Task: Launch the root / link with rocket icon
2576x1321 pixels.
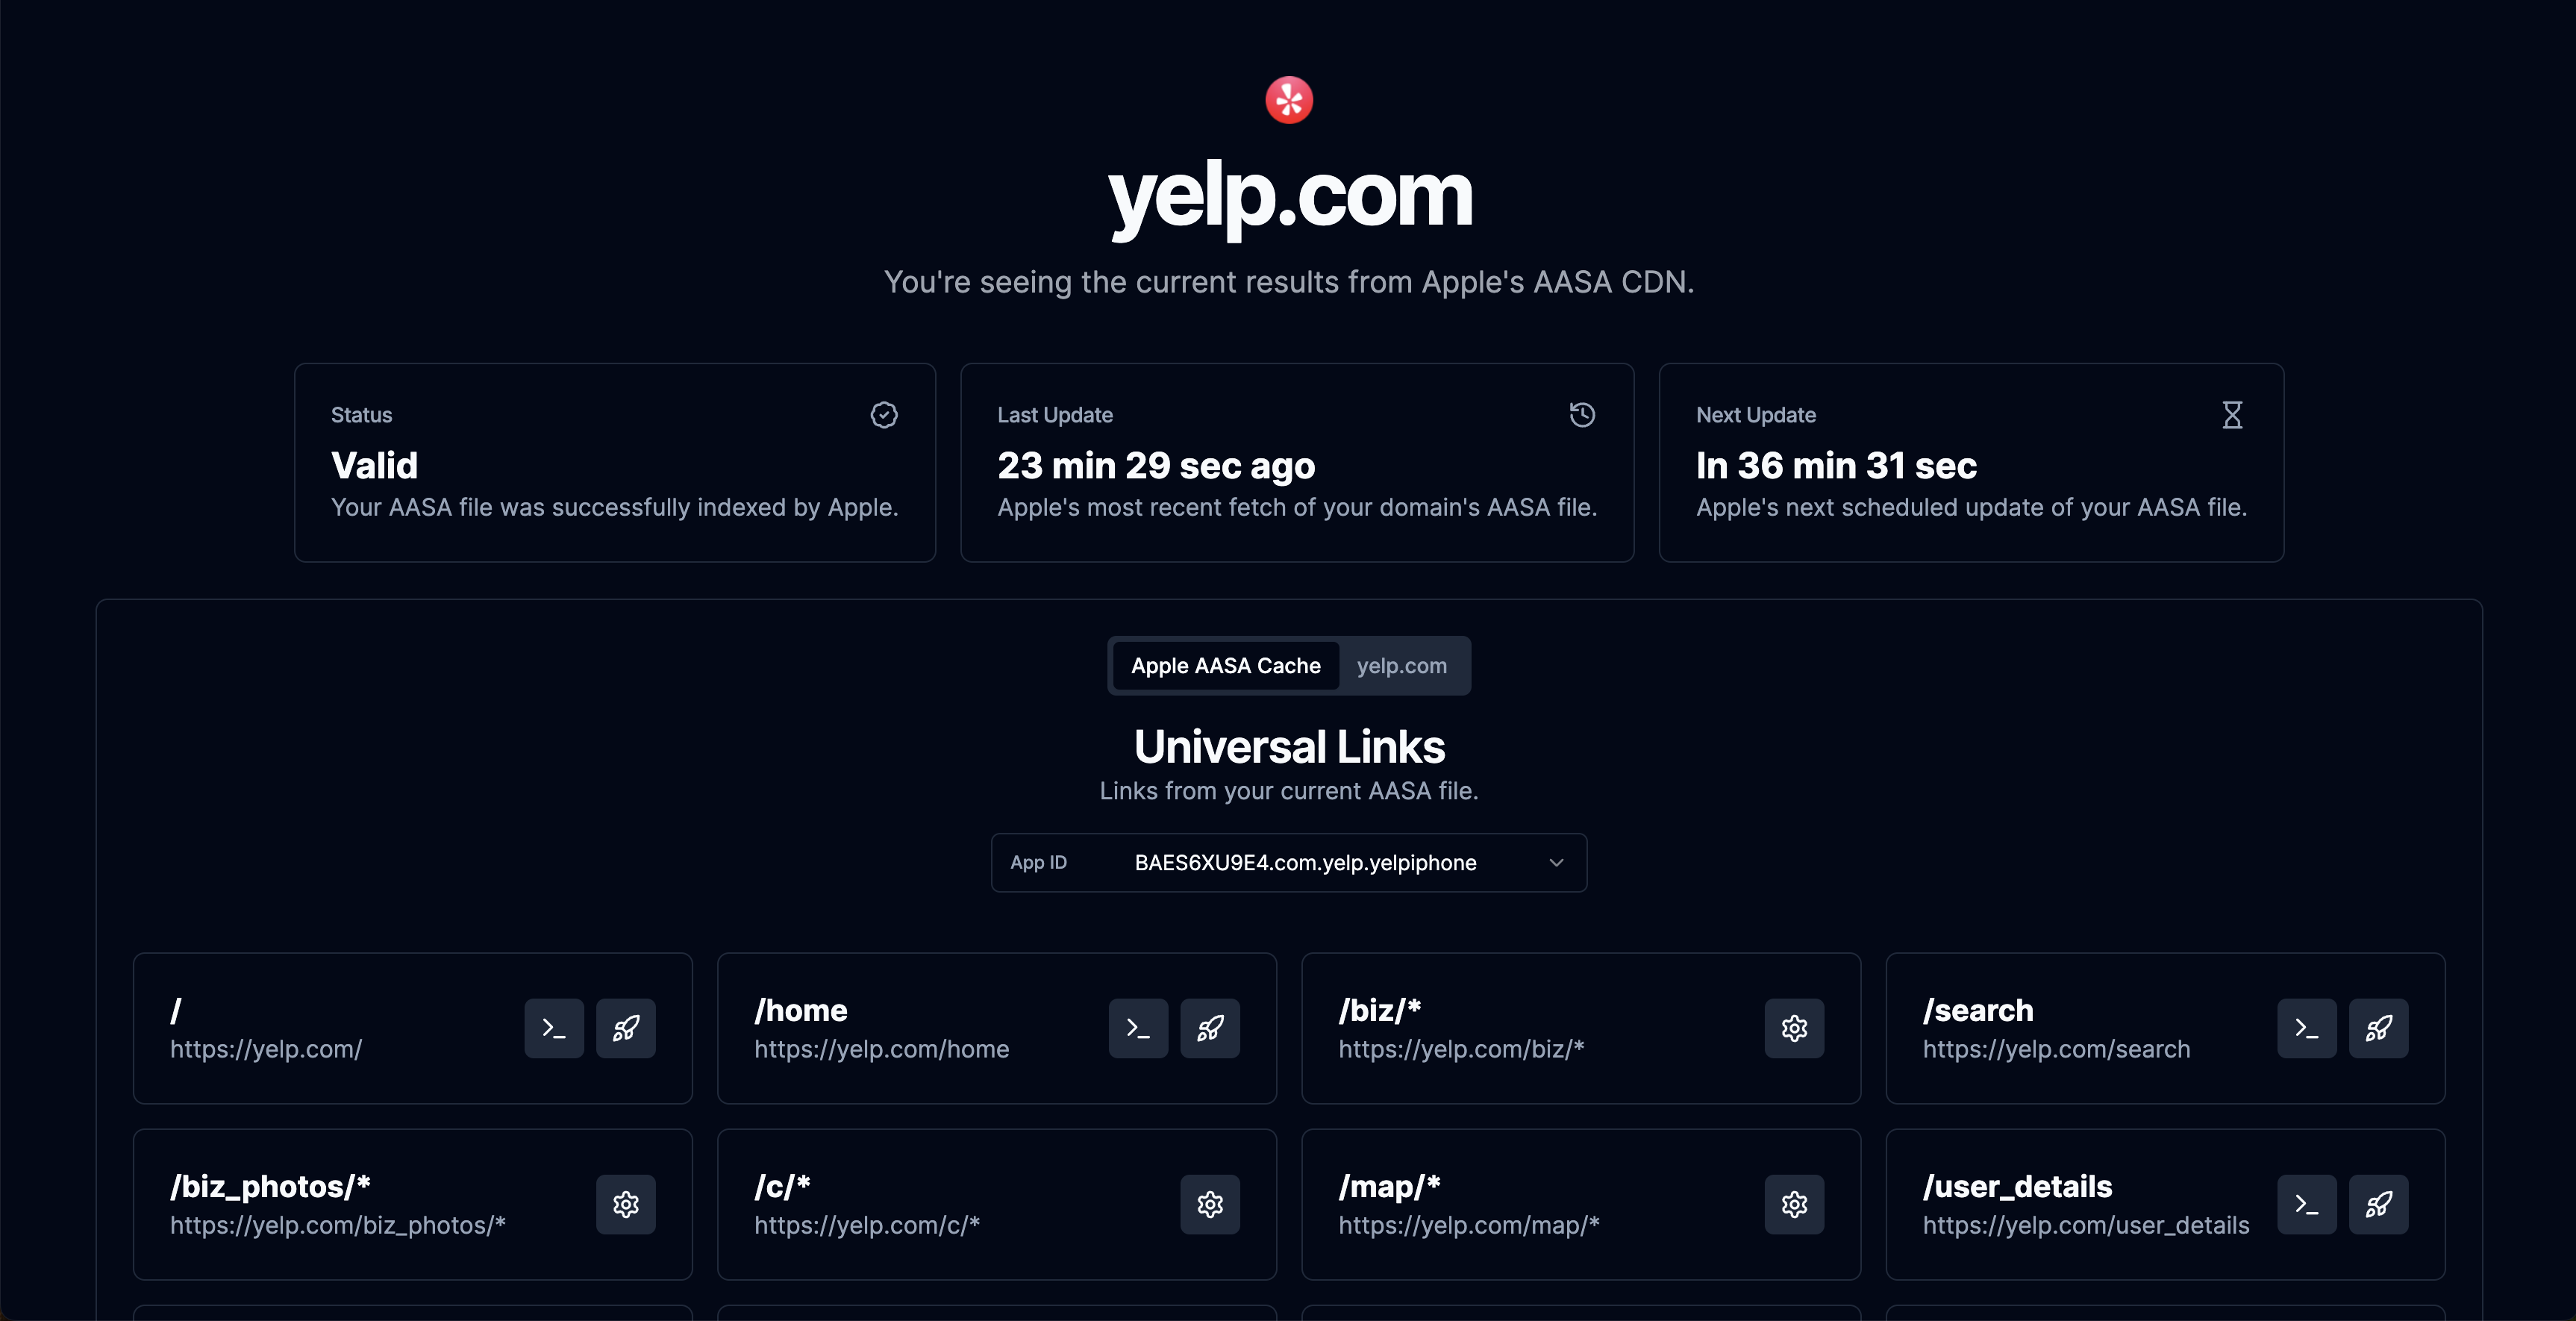Action: coord(626,1028)
